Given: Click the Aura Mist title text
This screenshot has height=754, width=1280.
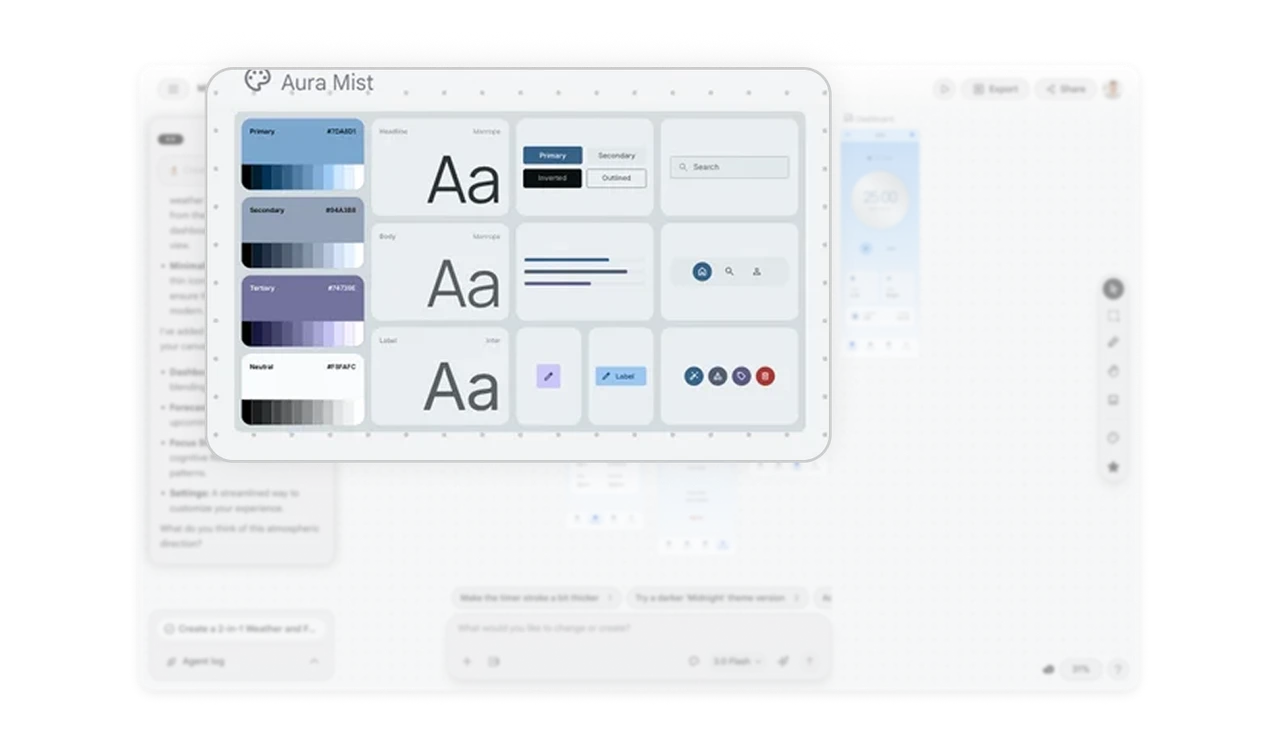Looking at the screenshot, I should (327, 83).
